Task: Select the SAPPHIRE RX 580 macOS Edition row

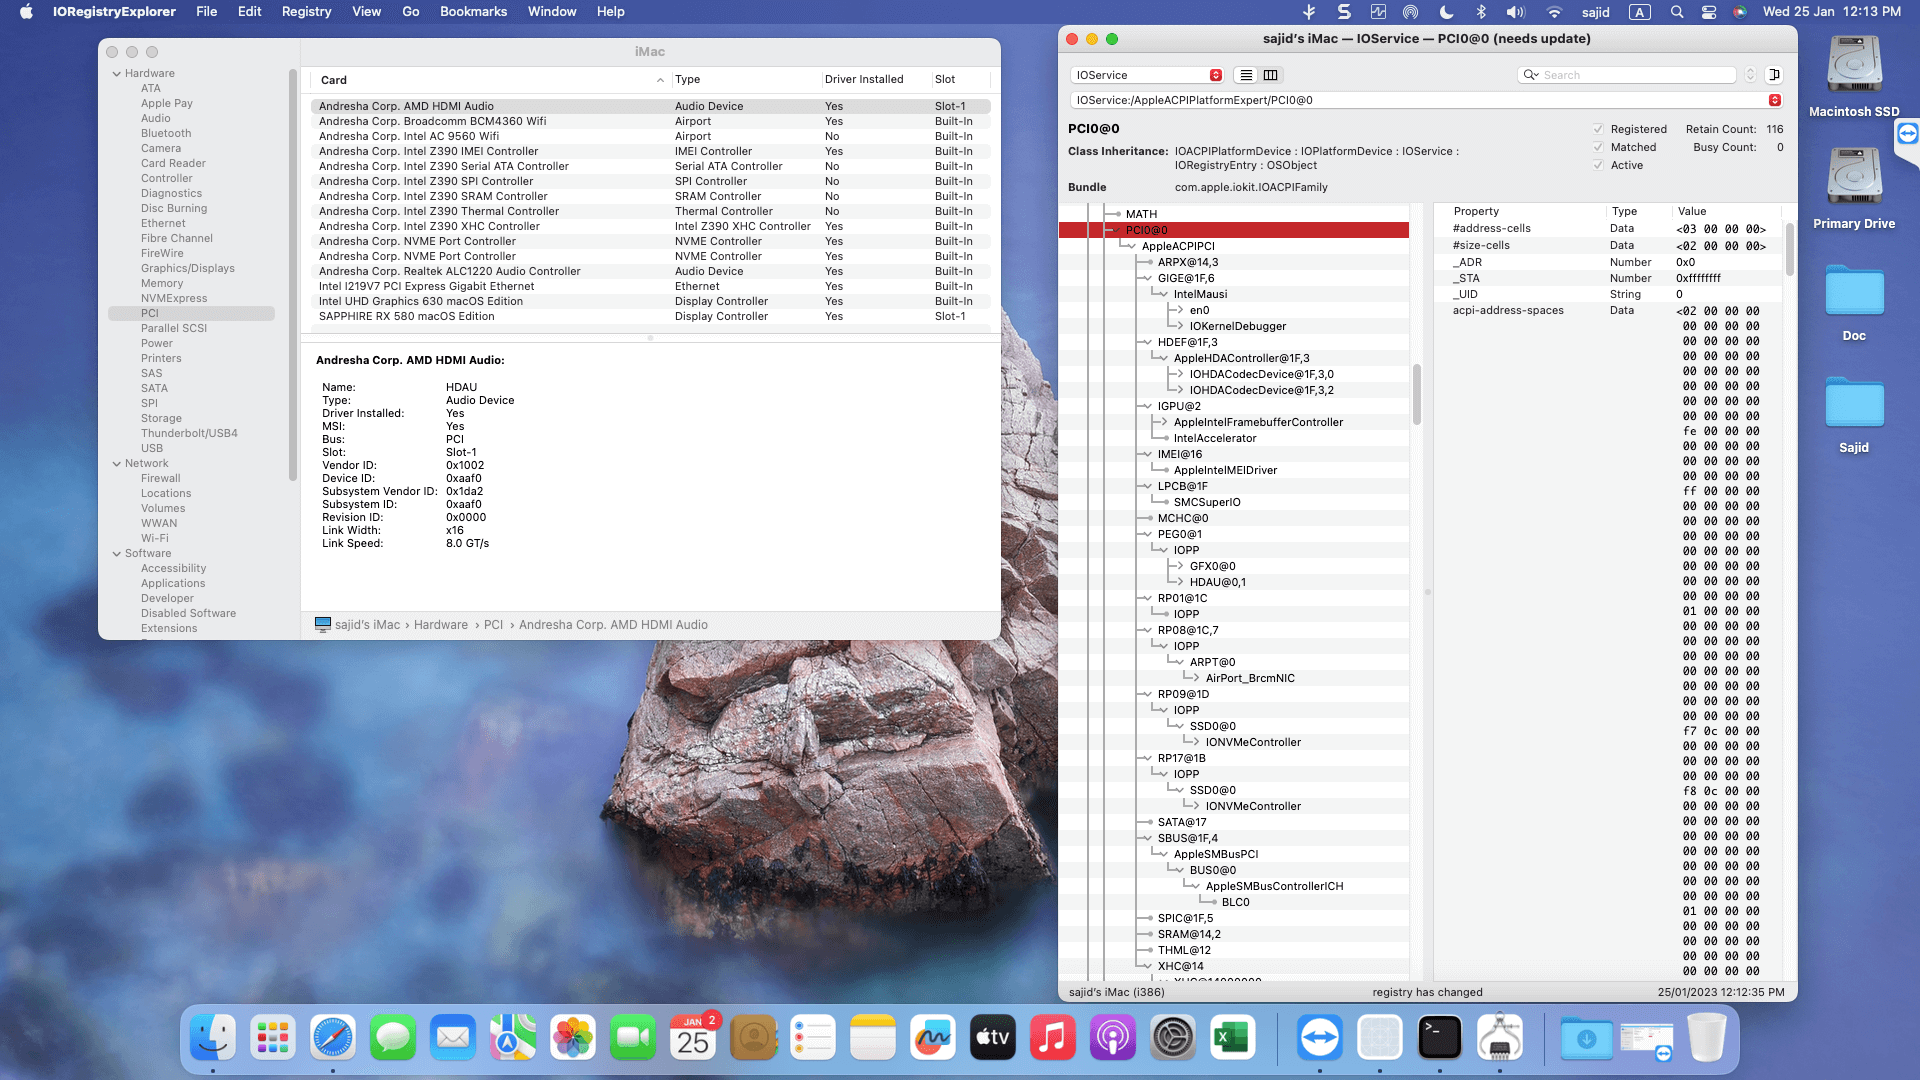Action: click(650, 317)
